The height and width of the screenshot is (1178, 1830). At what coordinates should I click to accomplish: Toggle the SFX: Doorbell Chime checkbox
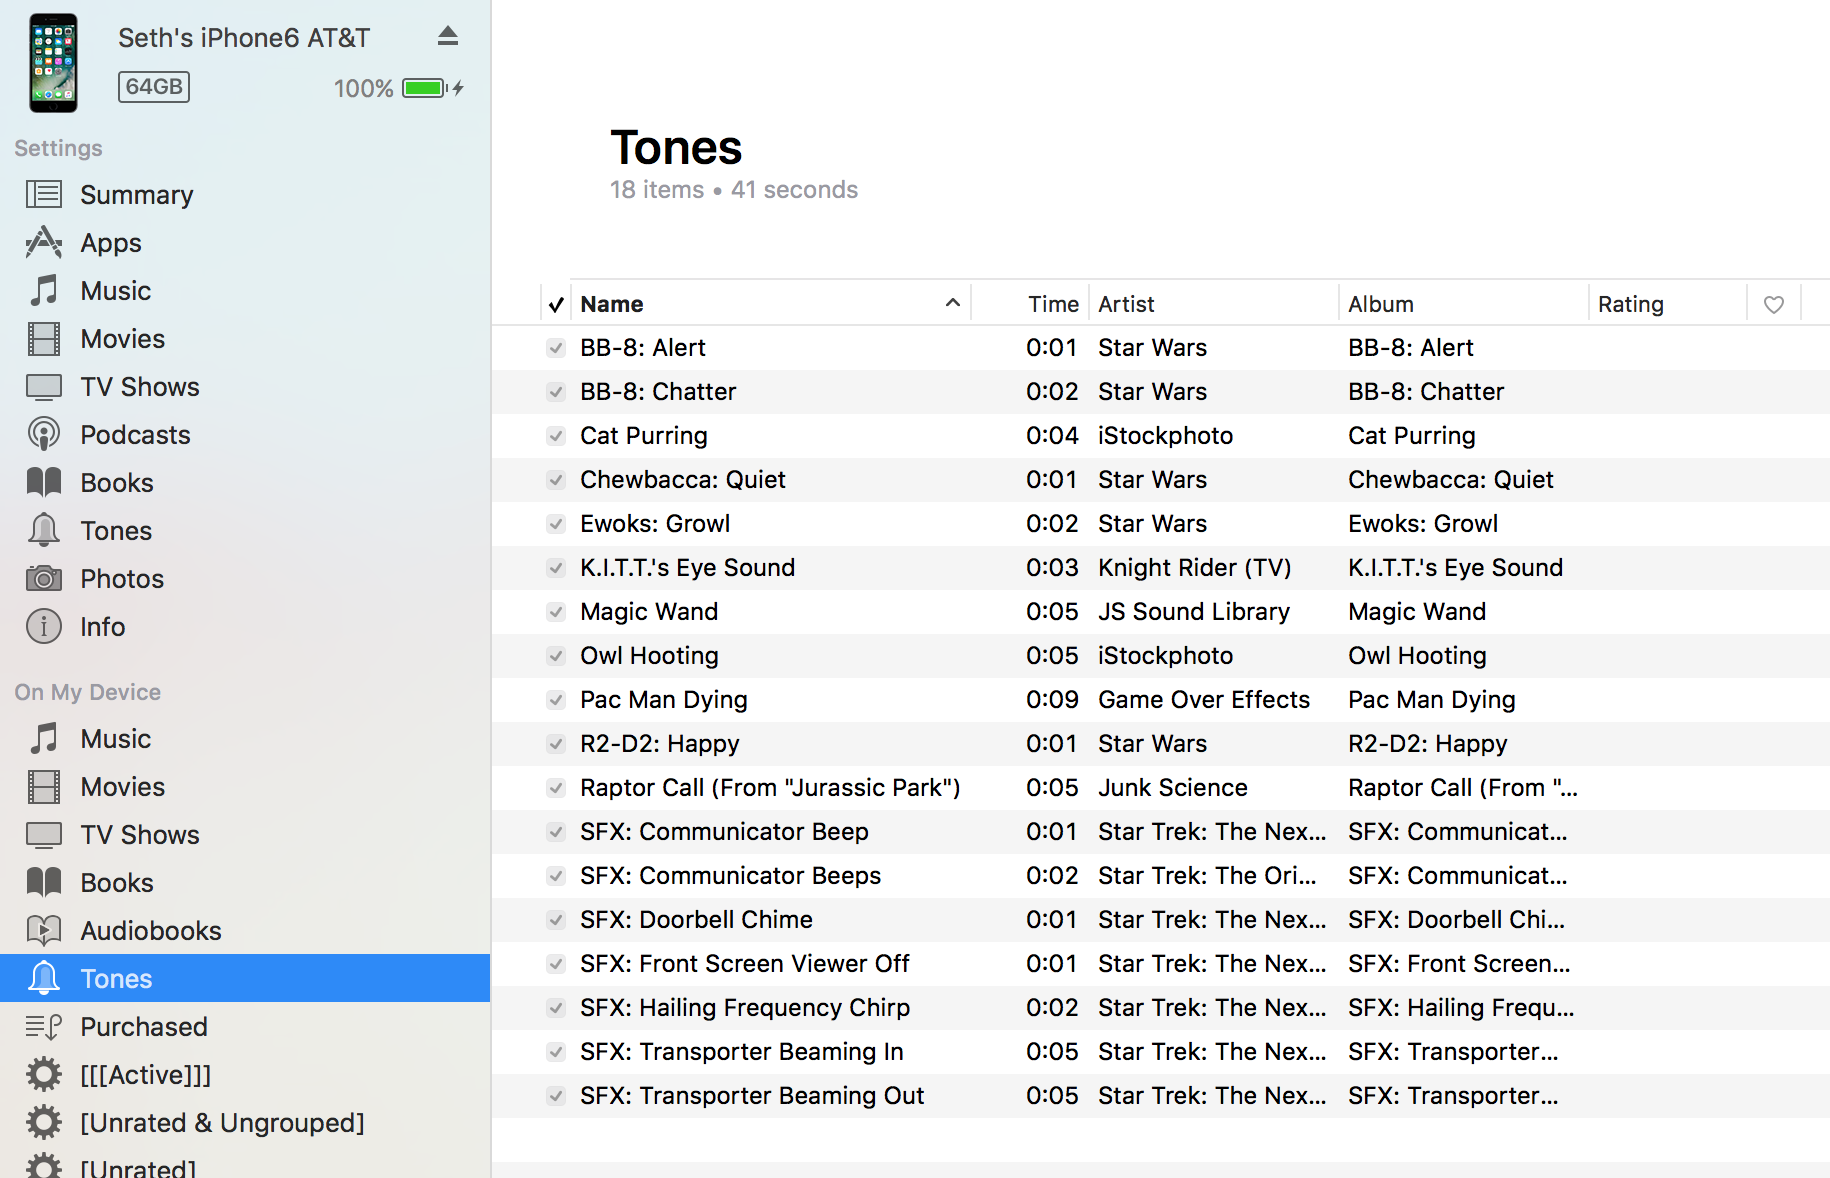pyautogui.click(x=556, y=920)
